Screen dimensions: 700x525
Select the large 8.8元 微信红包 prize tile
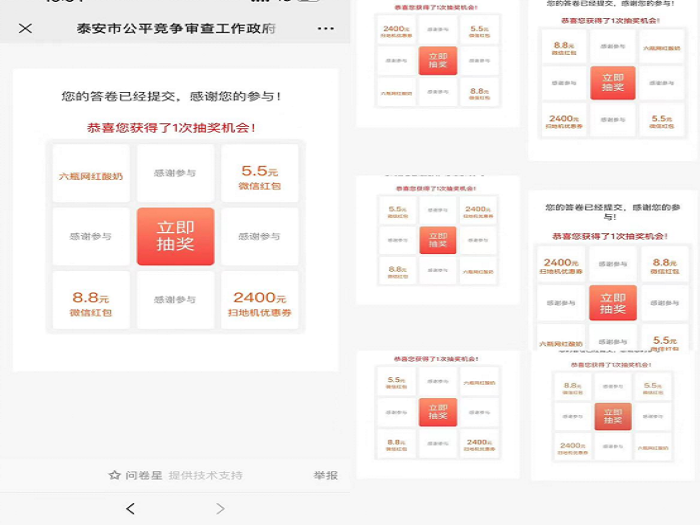[91, 299]
